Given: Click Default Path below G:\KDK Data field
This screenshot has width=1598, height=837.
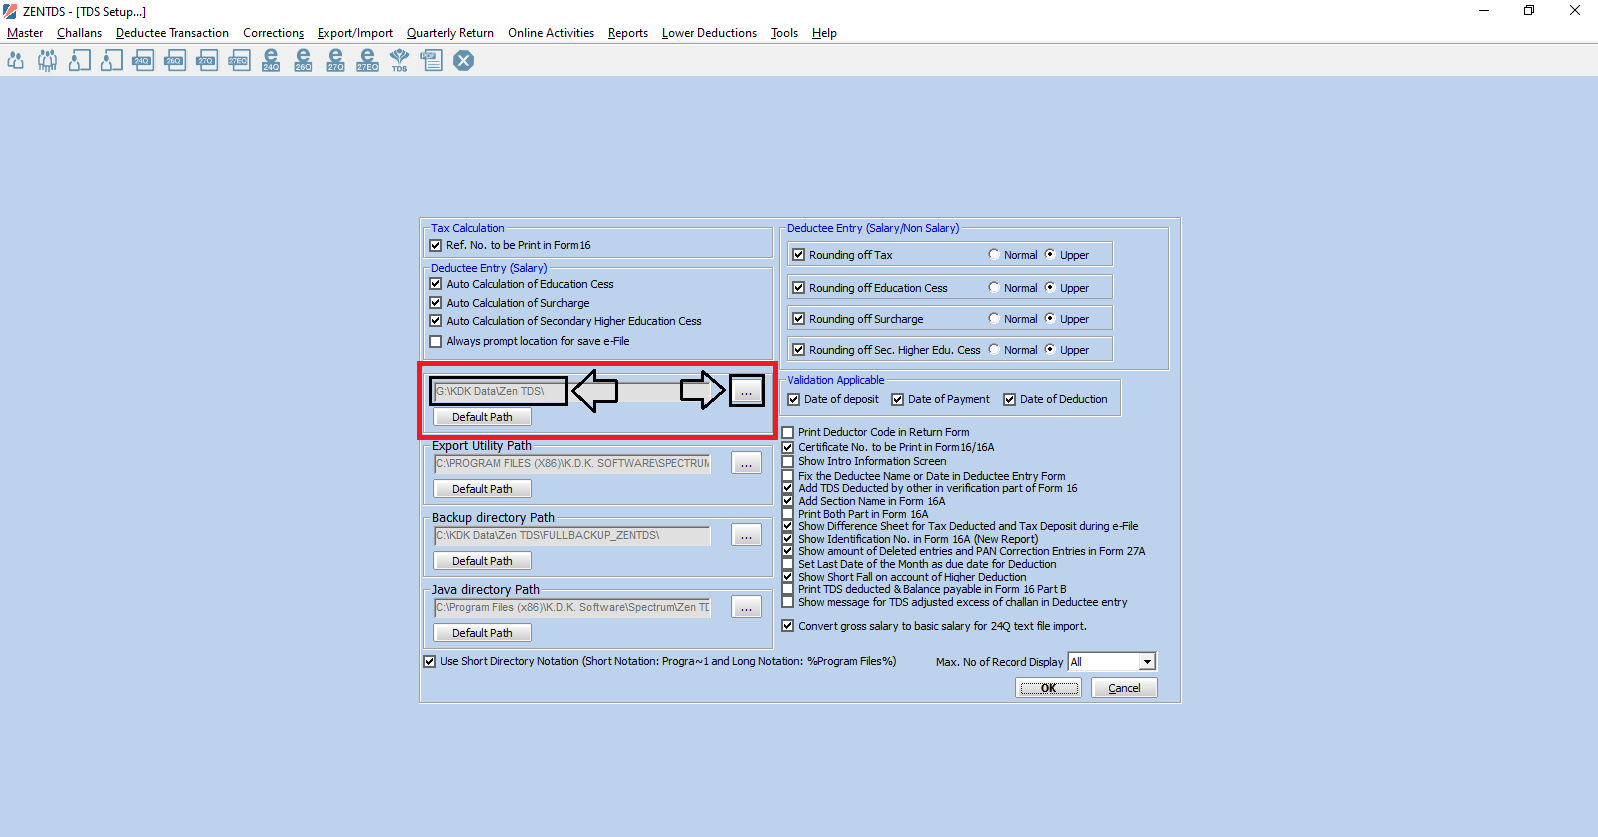Looking at the screenshot, I should click(x=482, y=417).
